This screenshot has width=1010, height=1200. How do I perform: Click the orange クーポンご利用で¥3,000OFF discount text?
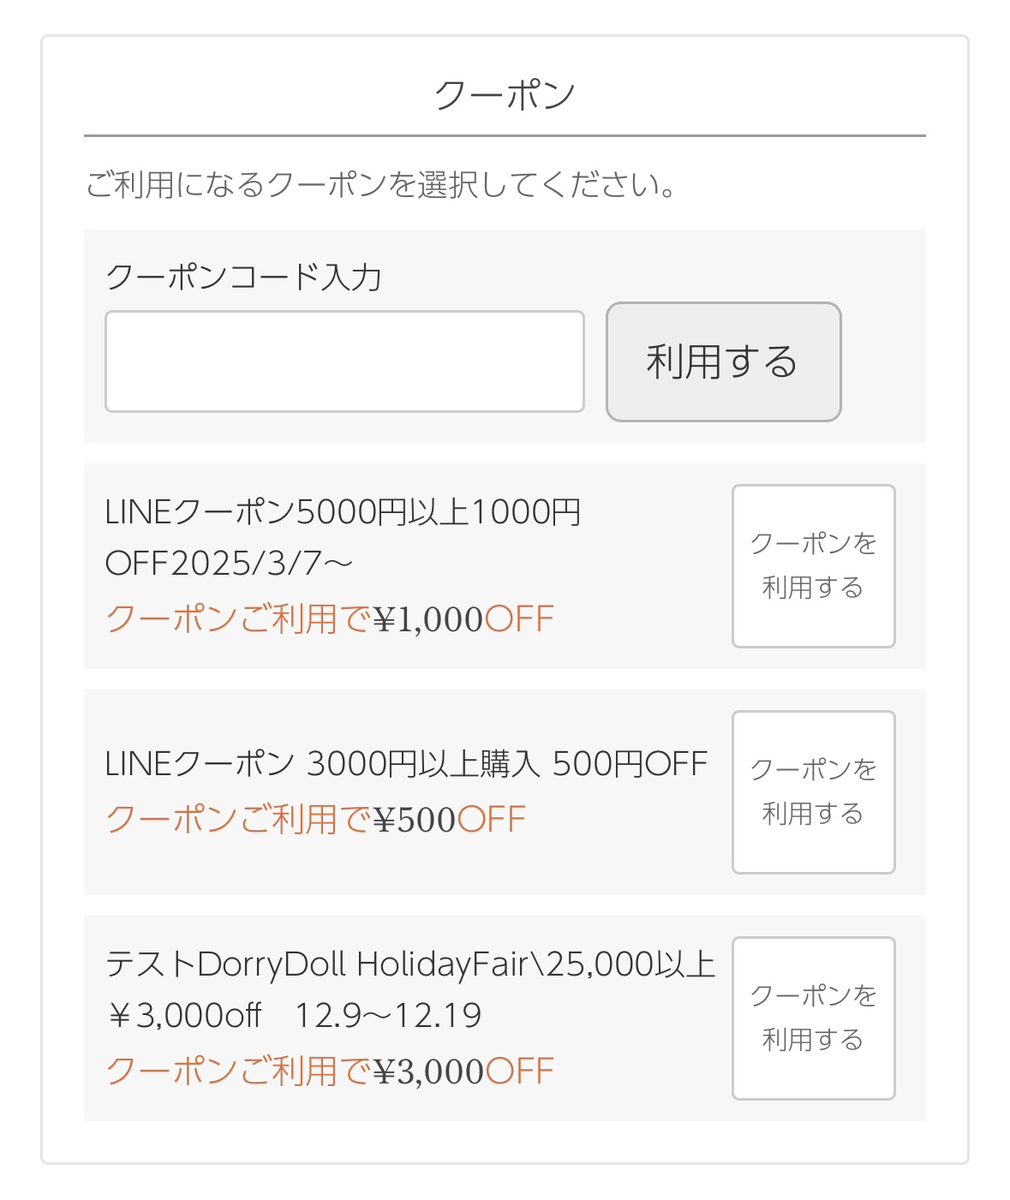click(329, 1071)
